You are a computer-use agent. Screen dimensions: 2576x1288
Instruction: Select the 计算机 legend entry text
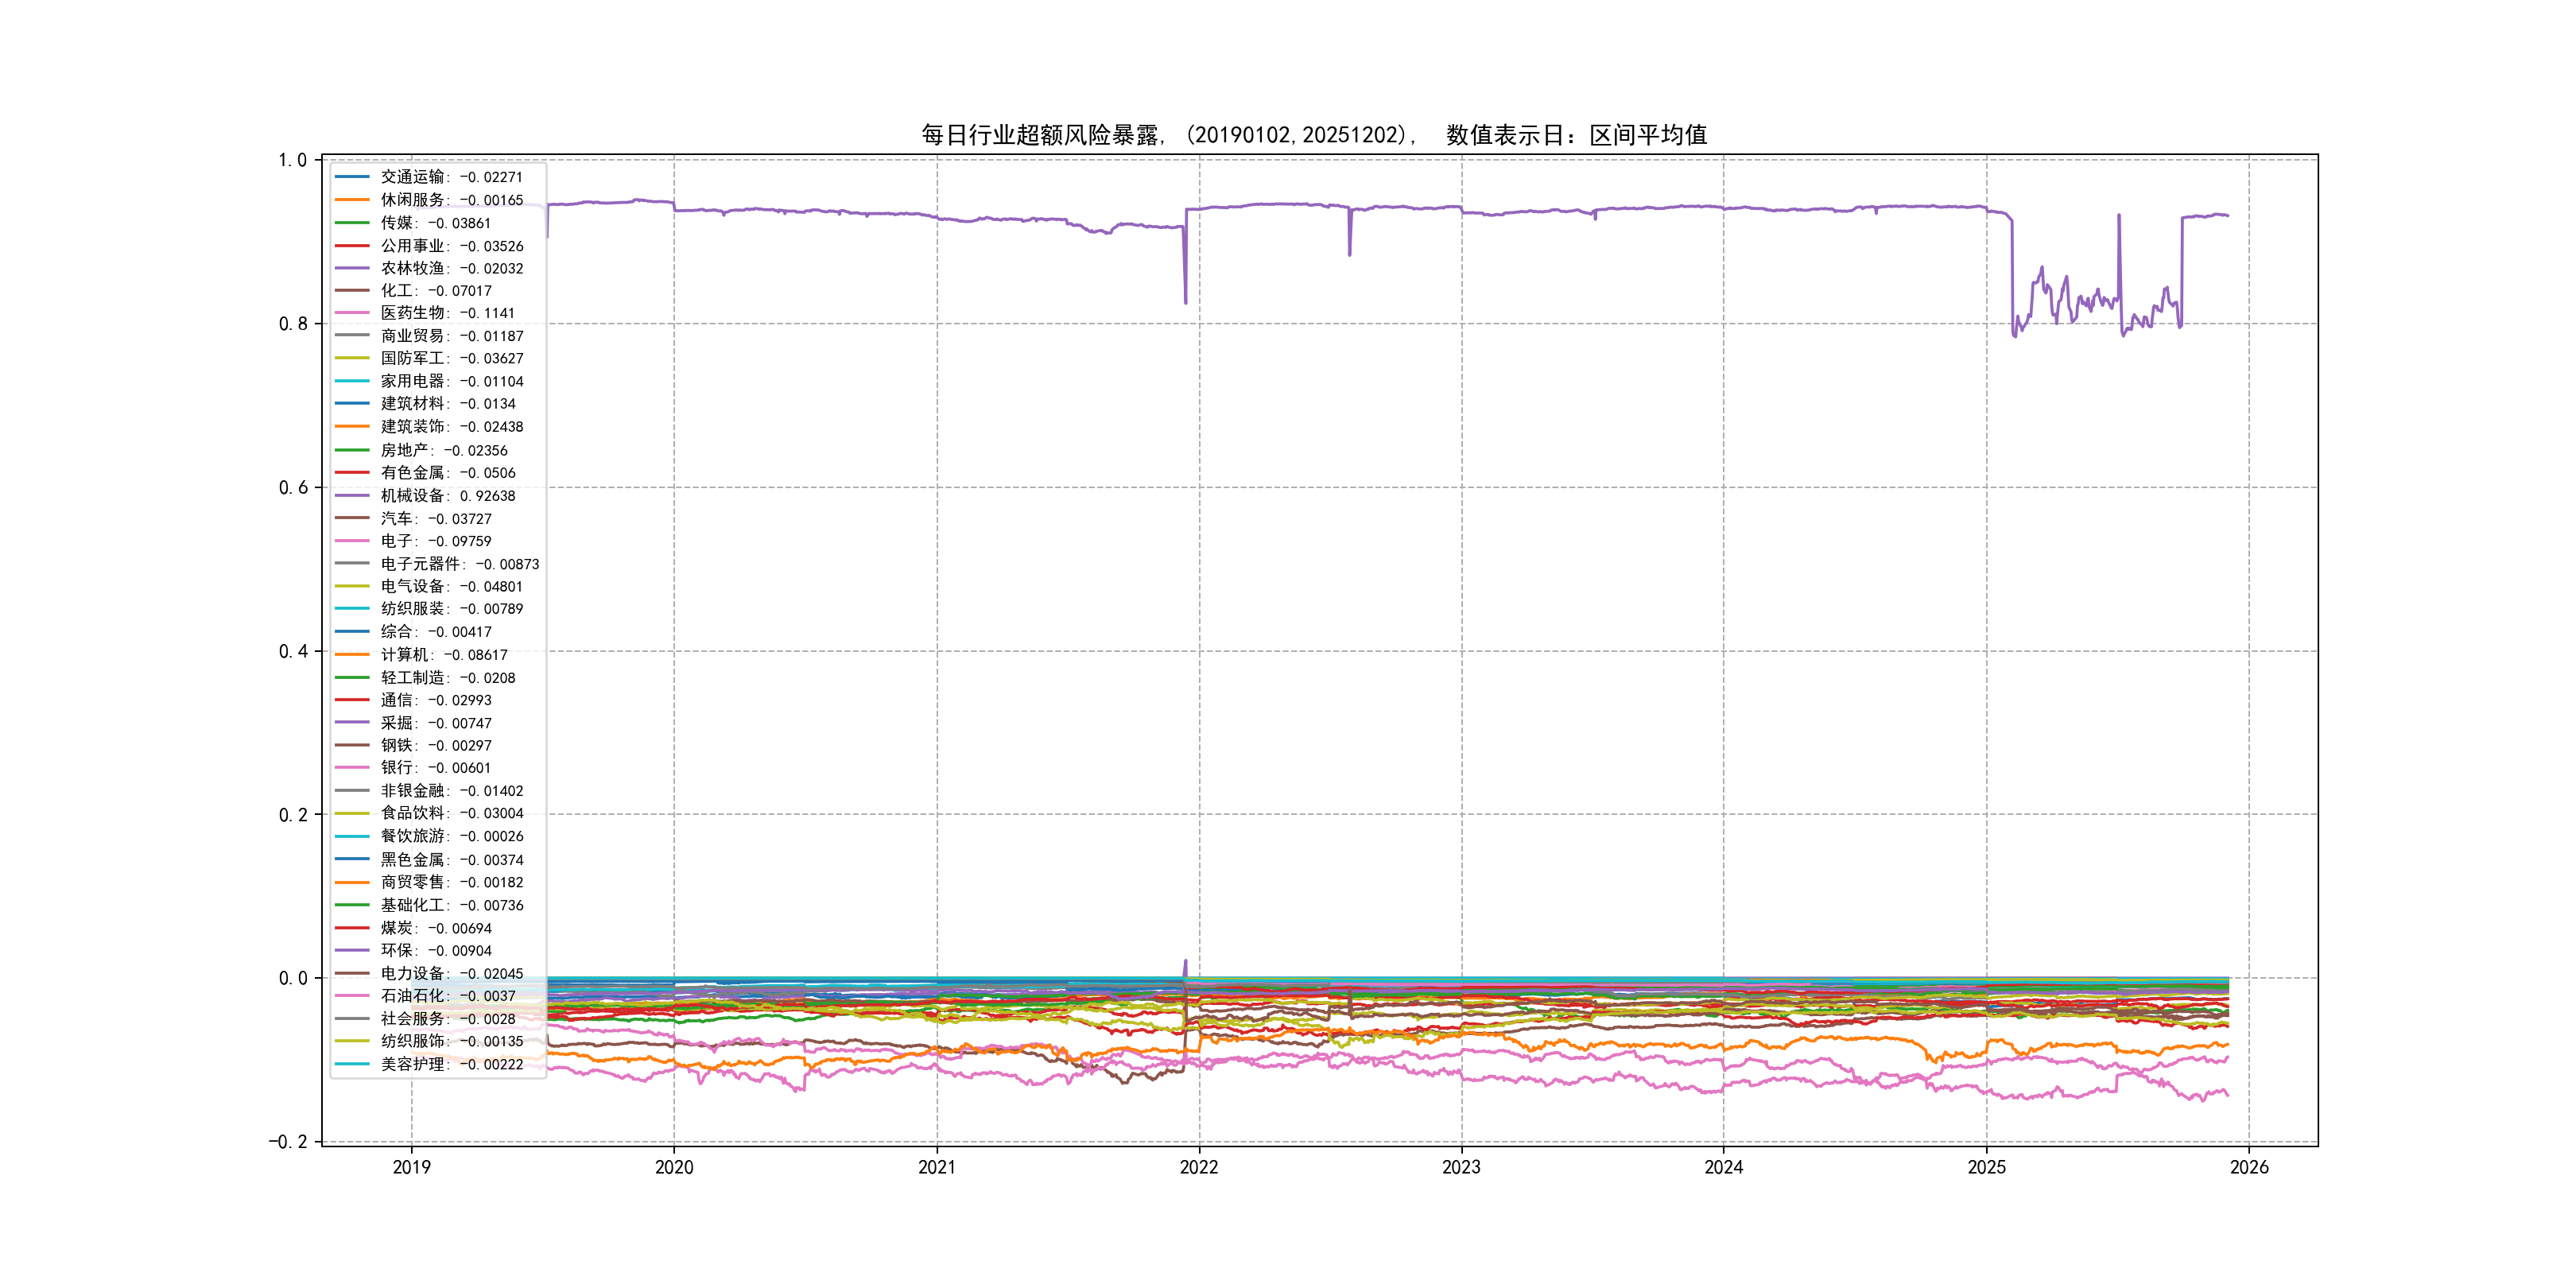[x=443, y=655]
